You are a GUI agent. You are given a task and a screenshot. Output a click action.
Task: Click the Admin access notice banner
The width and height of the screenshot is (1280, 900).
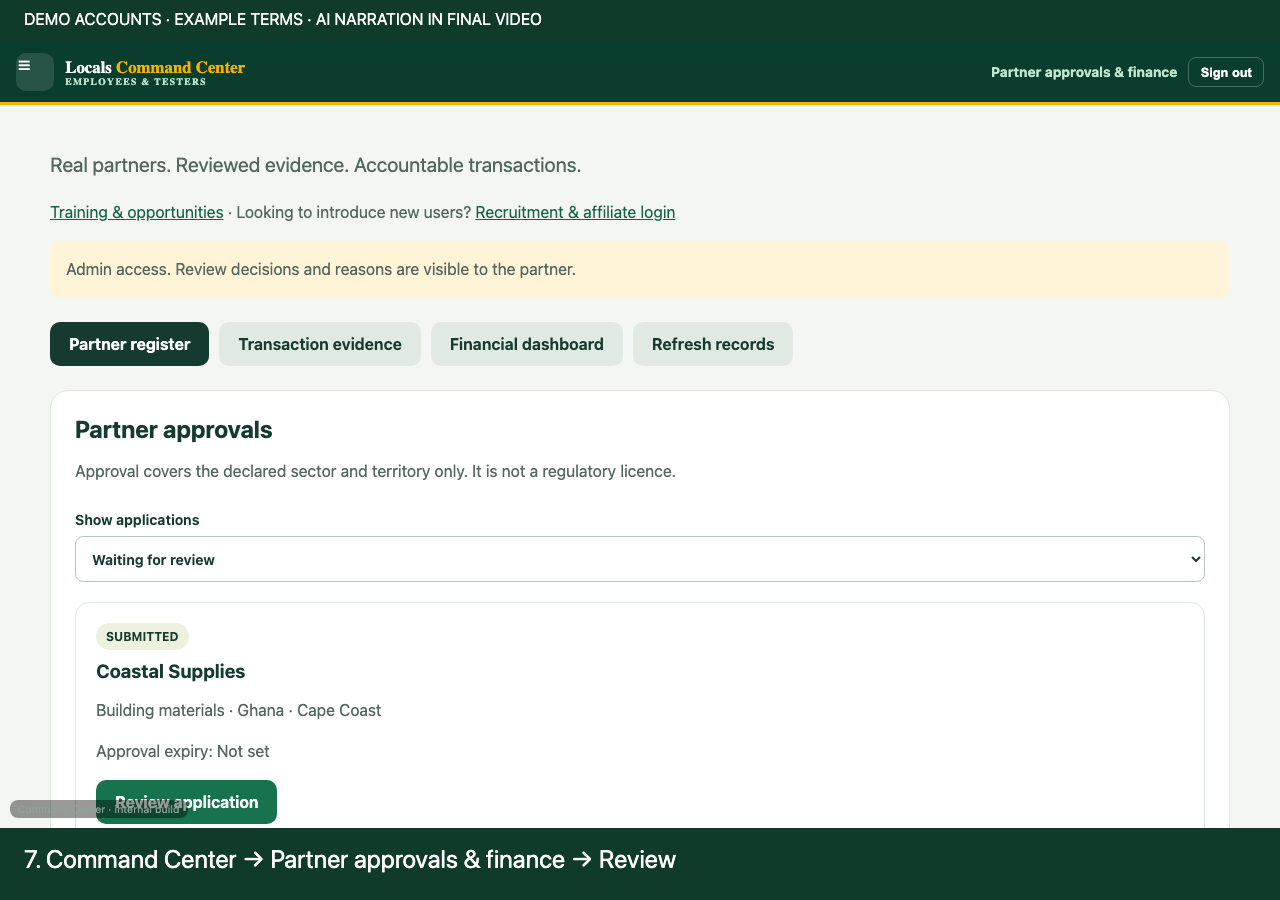pyautogui.click(x=640, y=270)
